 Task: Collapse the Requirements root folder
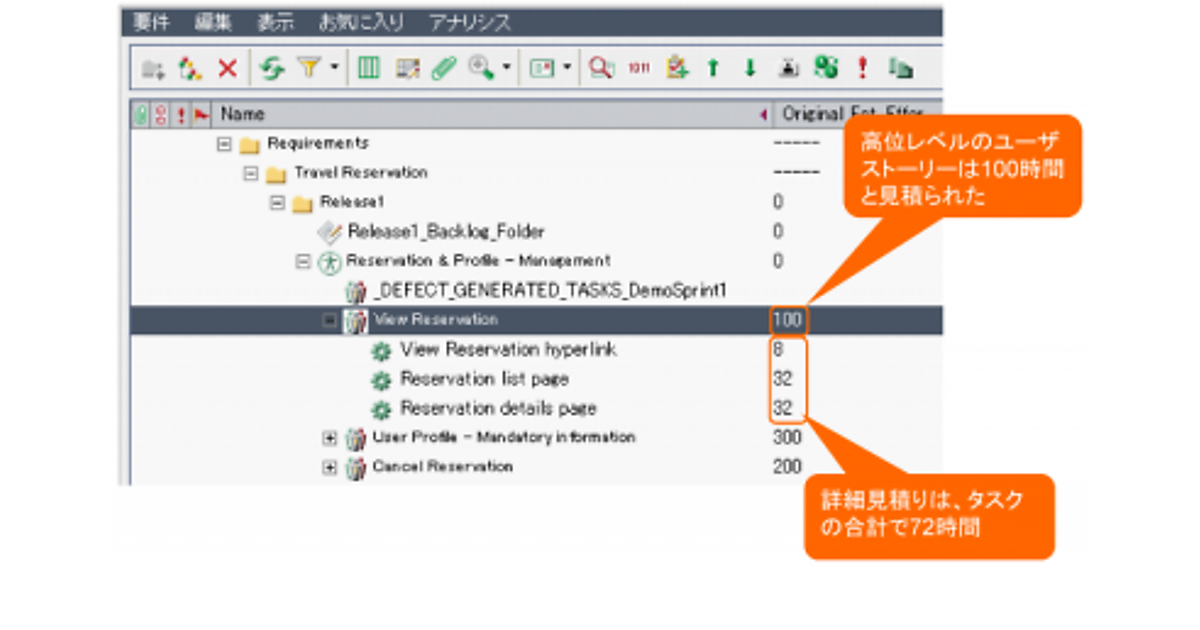click(224, 144)
